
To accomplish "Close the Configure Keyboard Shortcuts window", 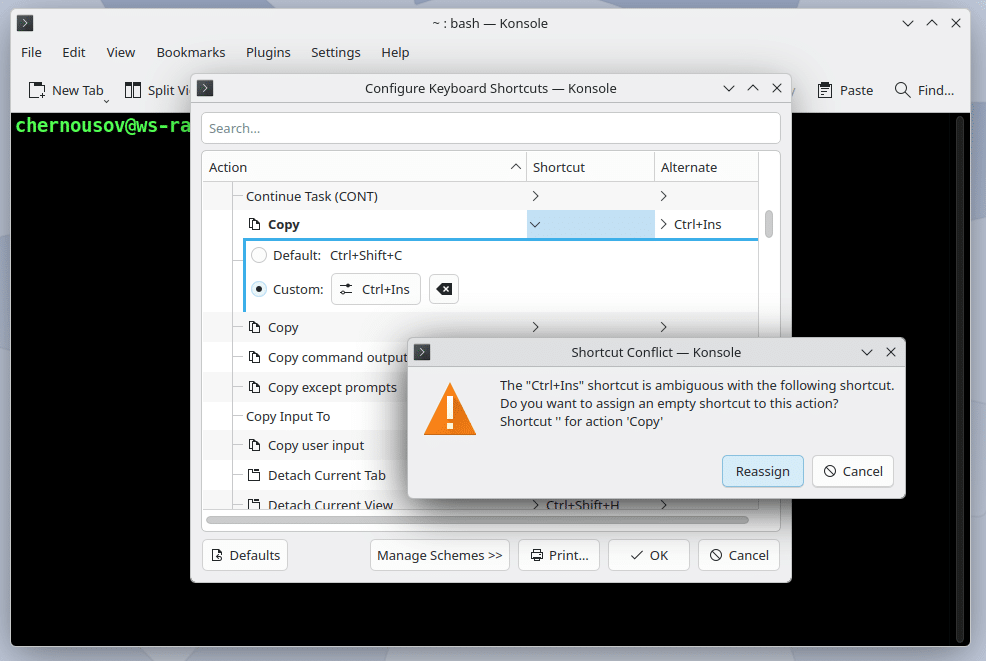I will (777, 88).
